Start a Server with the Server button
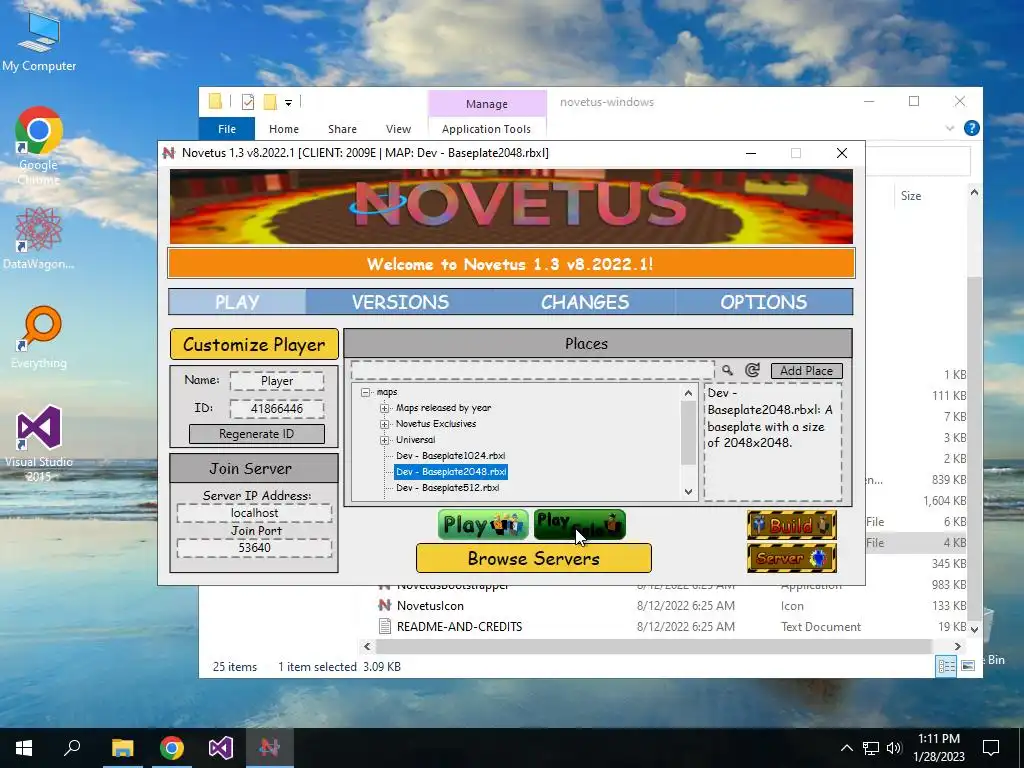 click(x=792, y=558)
